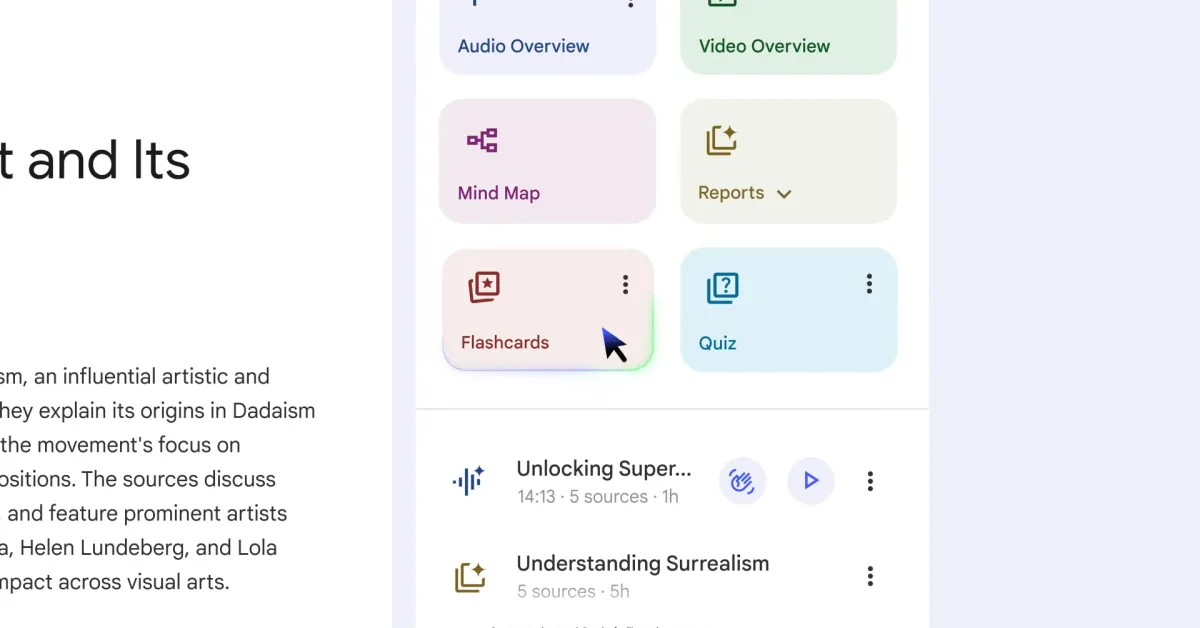Open options menu for Unlocking Super audio
Image resolution: width=1200 pixels, height=628 pixels.
(x=870, y=481)
